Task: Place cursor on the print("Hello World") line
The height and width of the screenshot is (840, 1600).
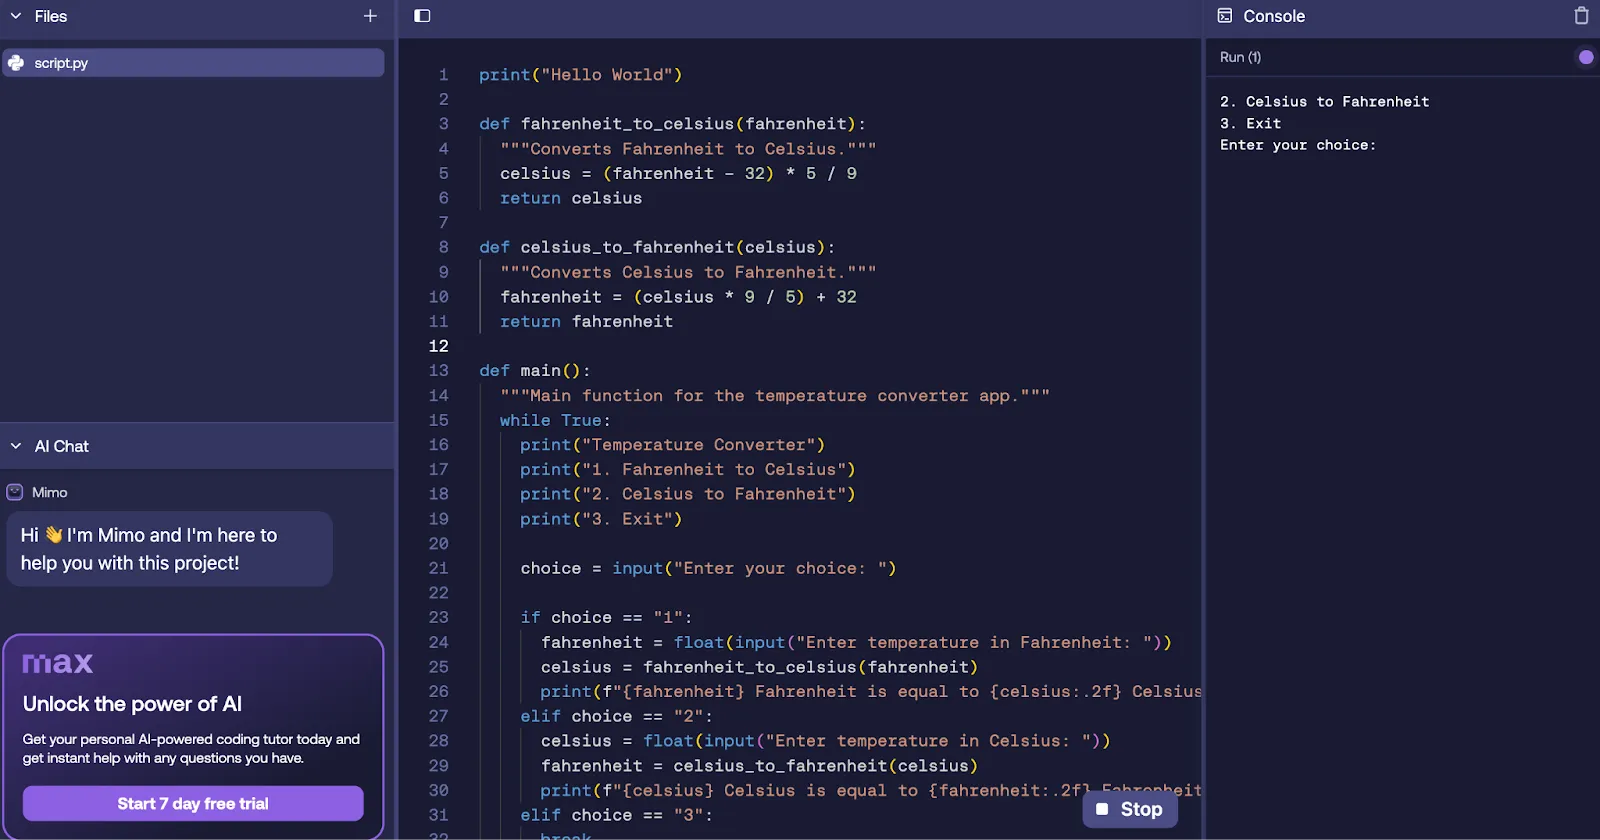Action: 580,75
